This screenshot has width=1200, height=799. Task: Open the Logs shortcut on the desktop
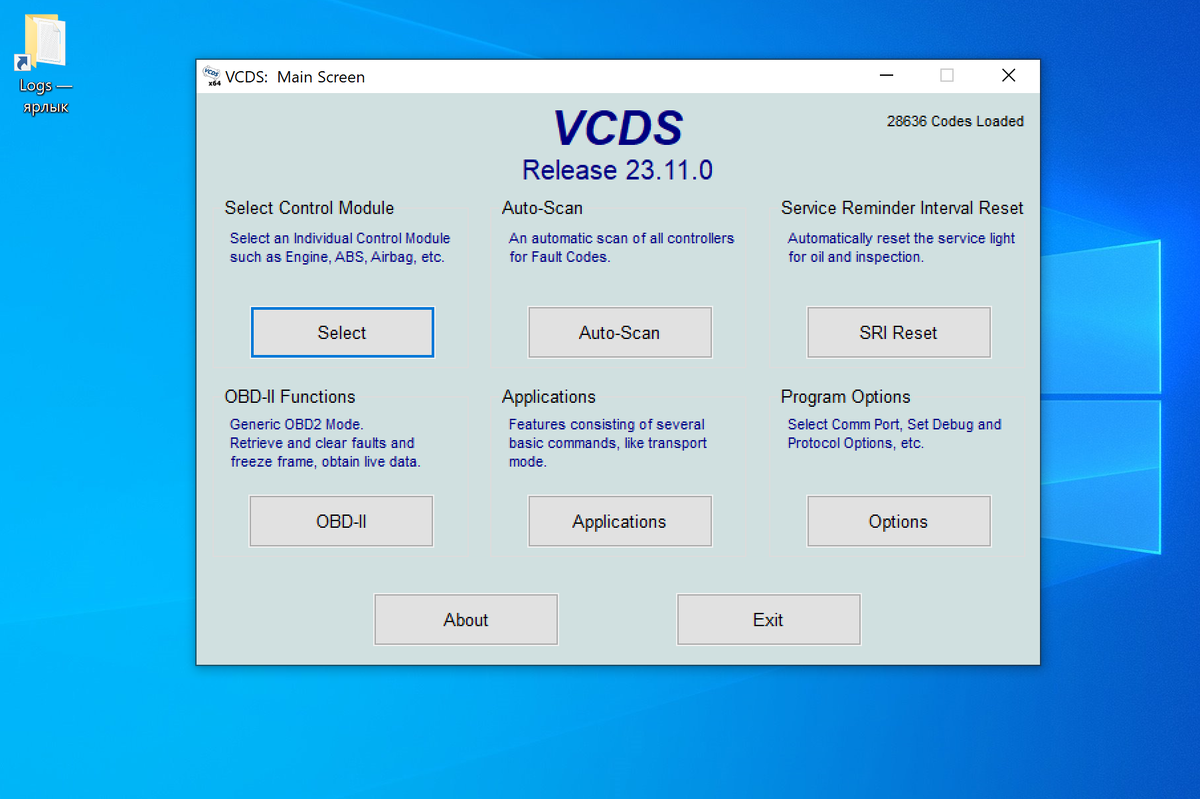[x=42, y=40]
